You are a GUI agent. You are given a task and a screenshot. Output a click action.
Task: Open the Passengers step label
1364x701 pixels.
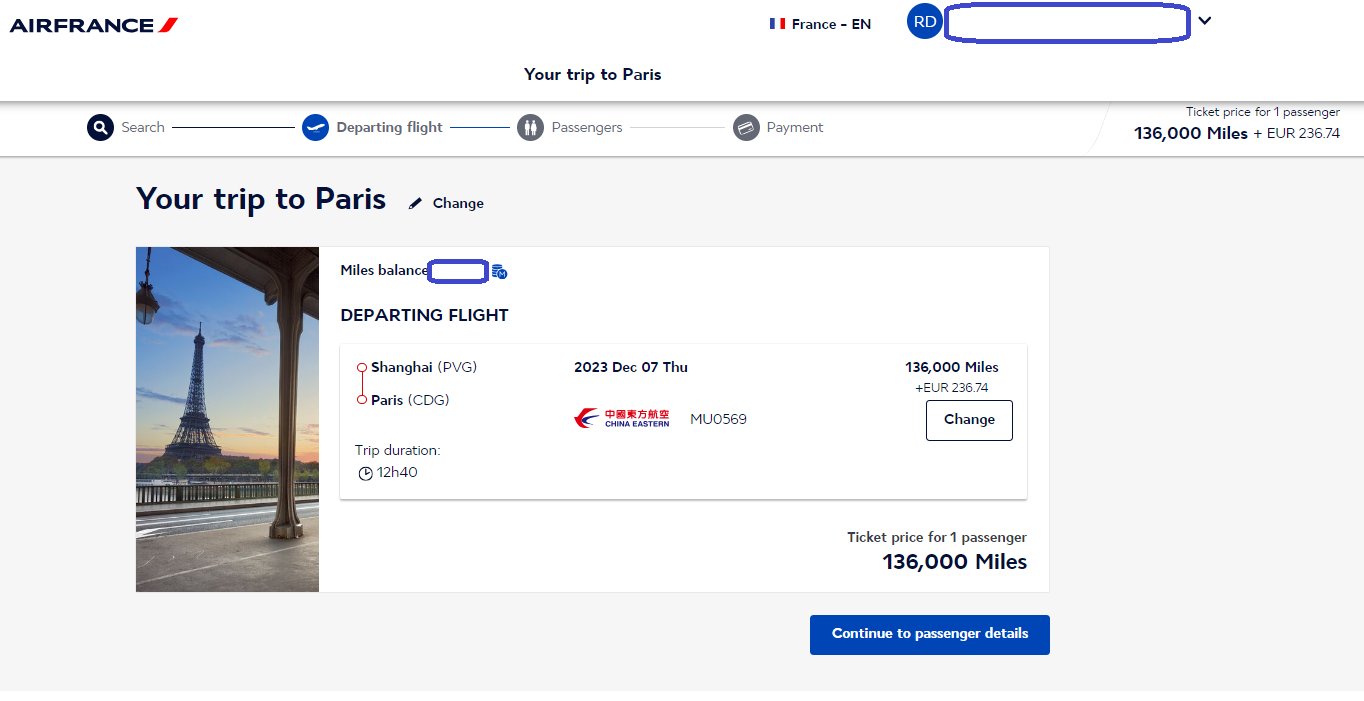587,128
